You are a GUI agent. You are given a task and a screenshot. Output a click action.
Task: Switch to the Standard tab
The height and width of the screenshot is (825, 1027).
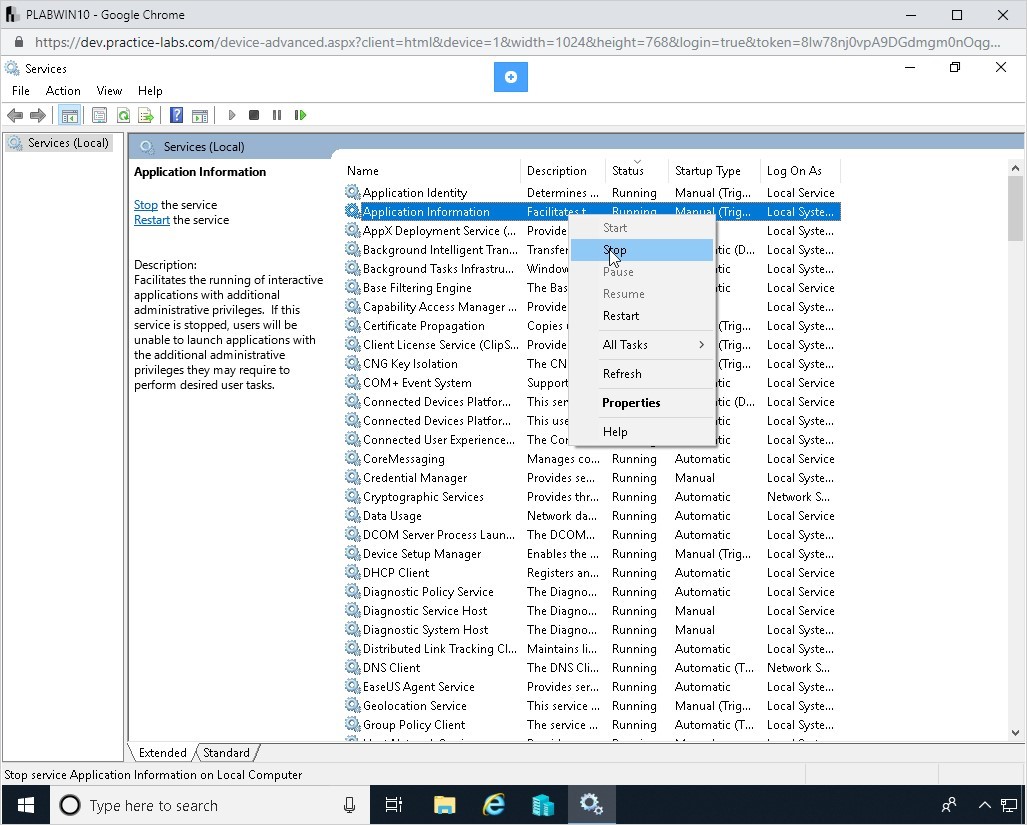point(226,752)
